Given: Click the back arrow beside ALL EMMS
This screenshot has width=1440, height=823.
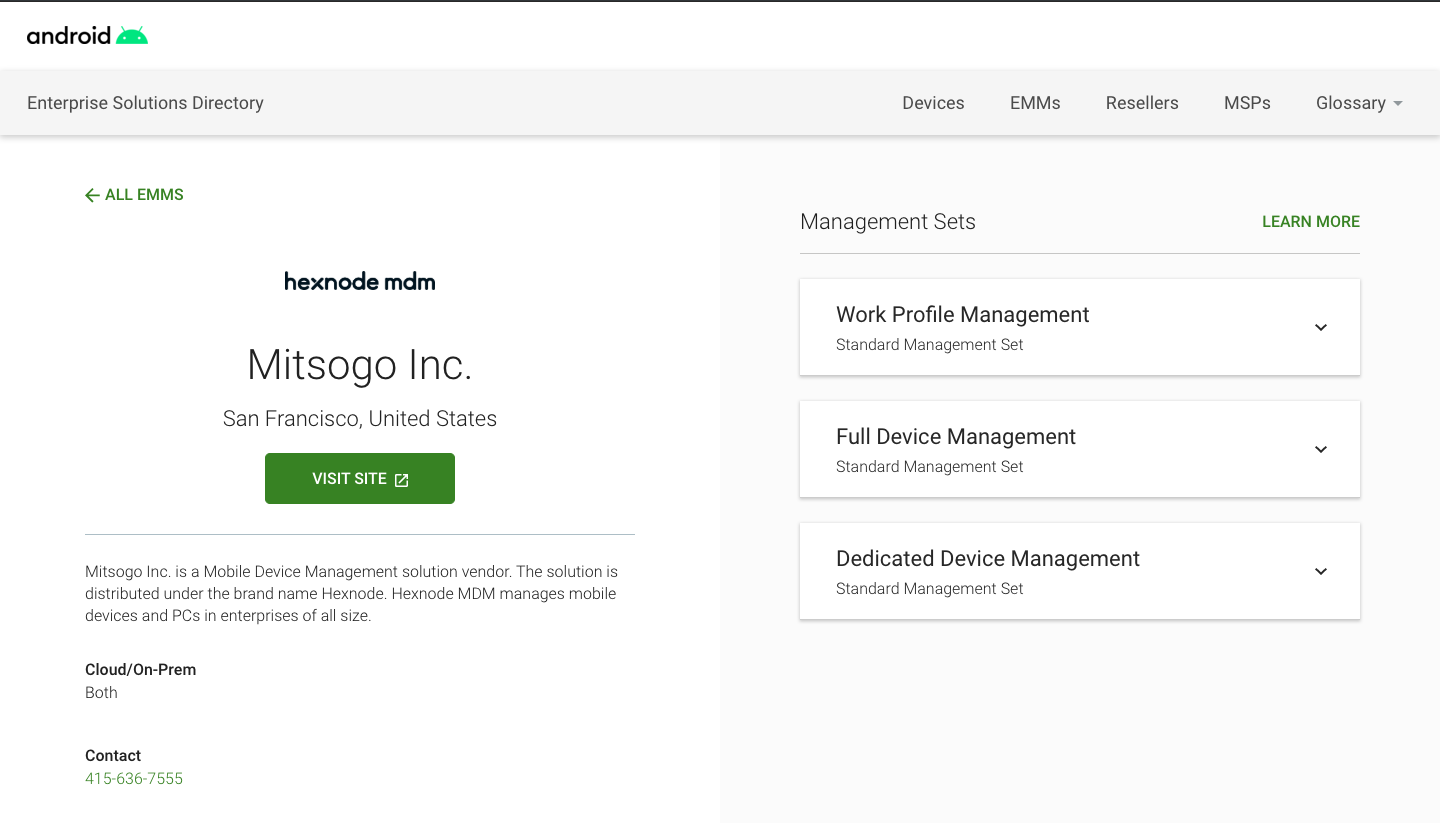Looking at the screenshot, I should click(x=92, y=195).
